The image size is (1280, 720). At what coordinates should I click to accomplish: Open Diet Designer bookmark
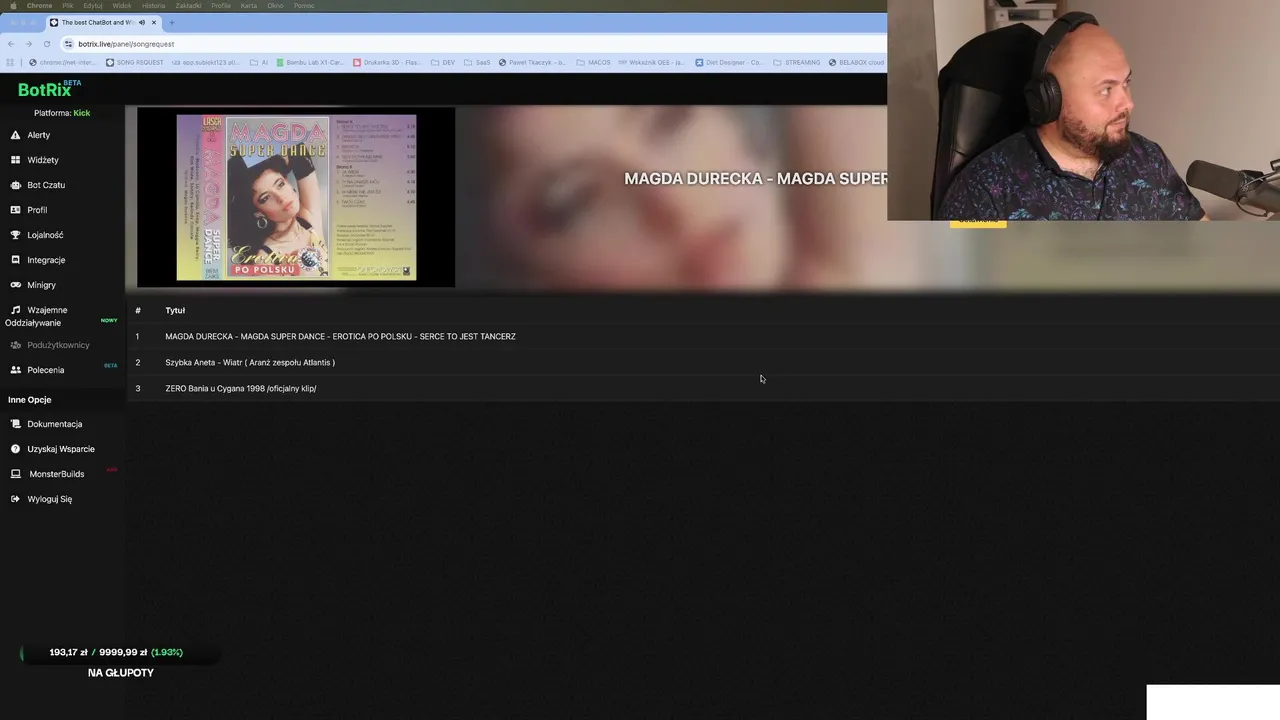729,62
